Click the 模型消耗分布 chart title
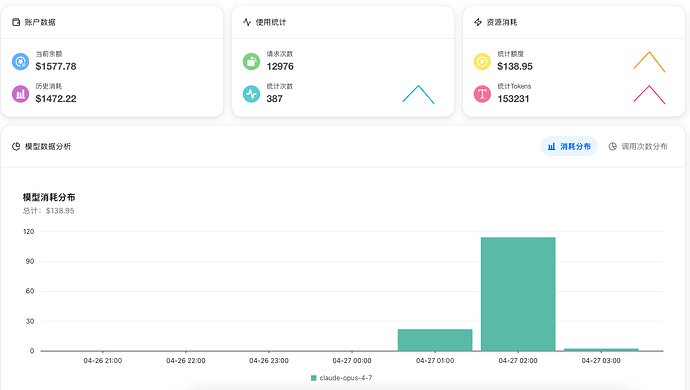 [49, 197]
